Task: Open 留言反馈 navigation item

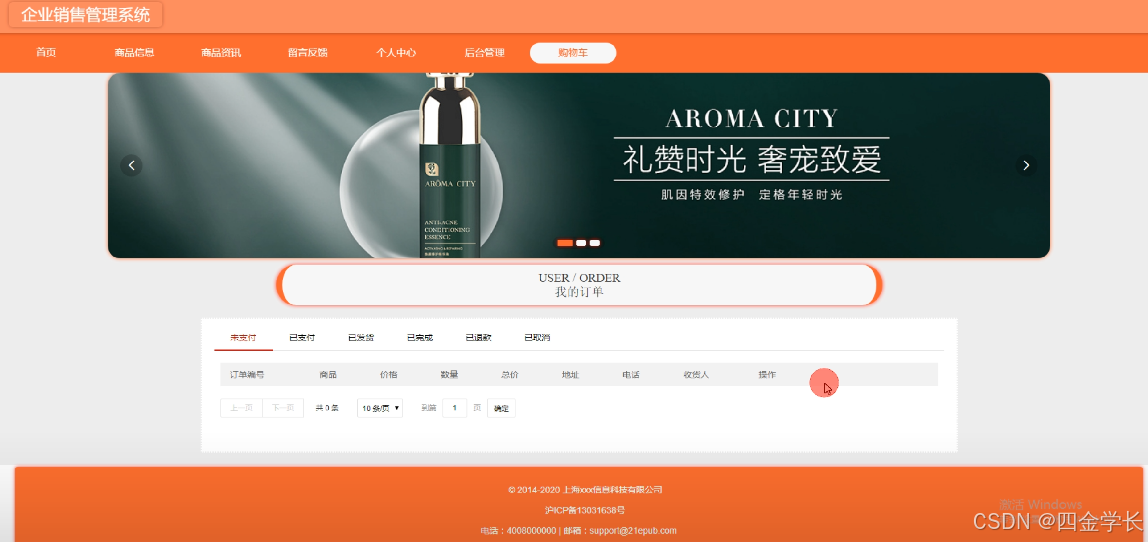Action: point(308,53)
